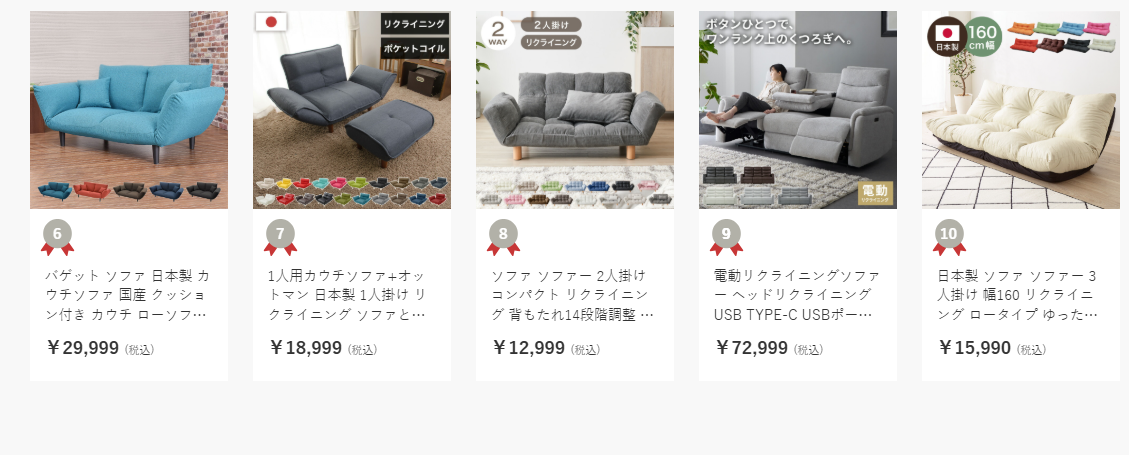The width and height of the screenshot is (1129, 455).
Task: Click the rank 6 medal badge
Action: click(58, 238)
